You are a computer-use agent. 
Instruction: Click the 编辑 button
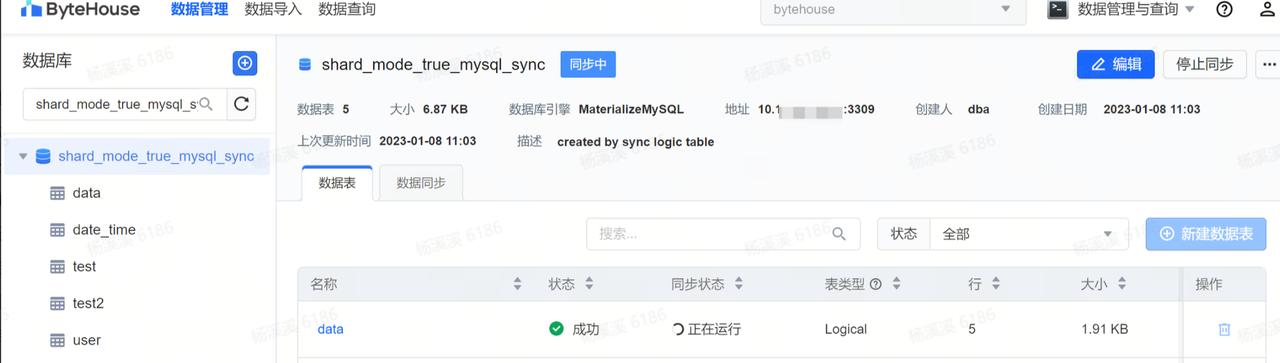1116,64
